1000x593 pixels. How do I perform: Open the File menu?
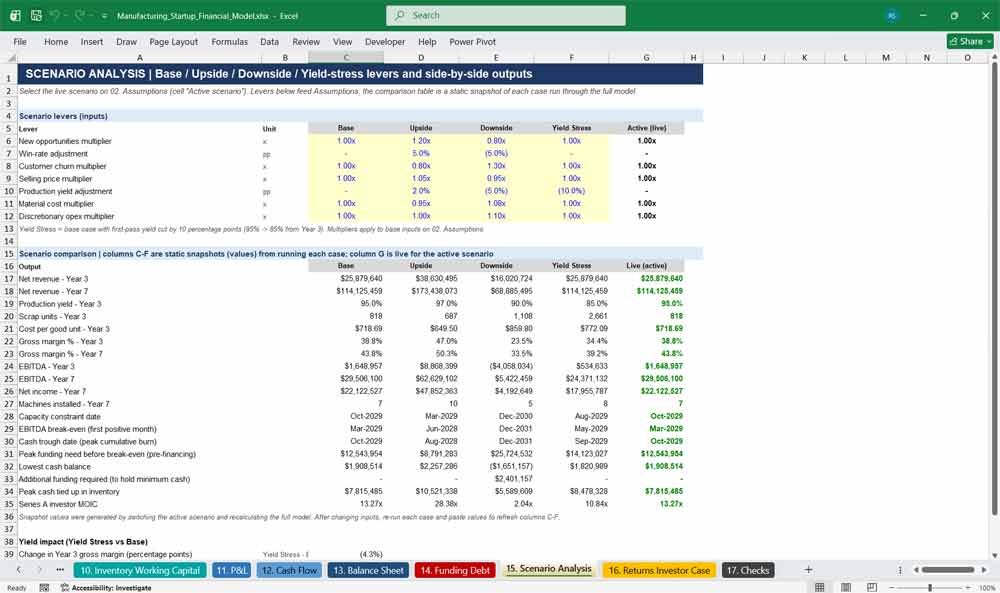pyautogui.click(x=20, y=41)
